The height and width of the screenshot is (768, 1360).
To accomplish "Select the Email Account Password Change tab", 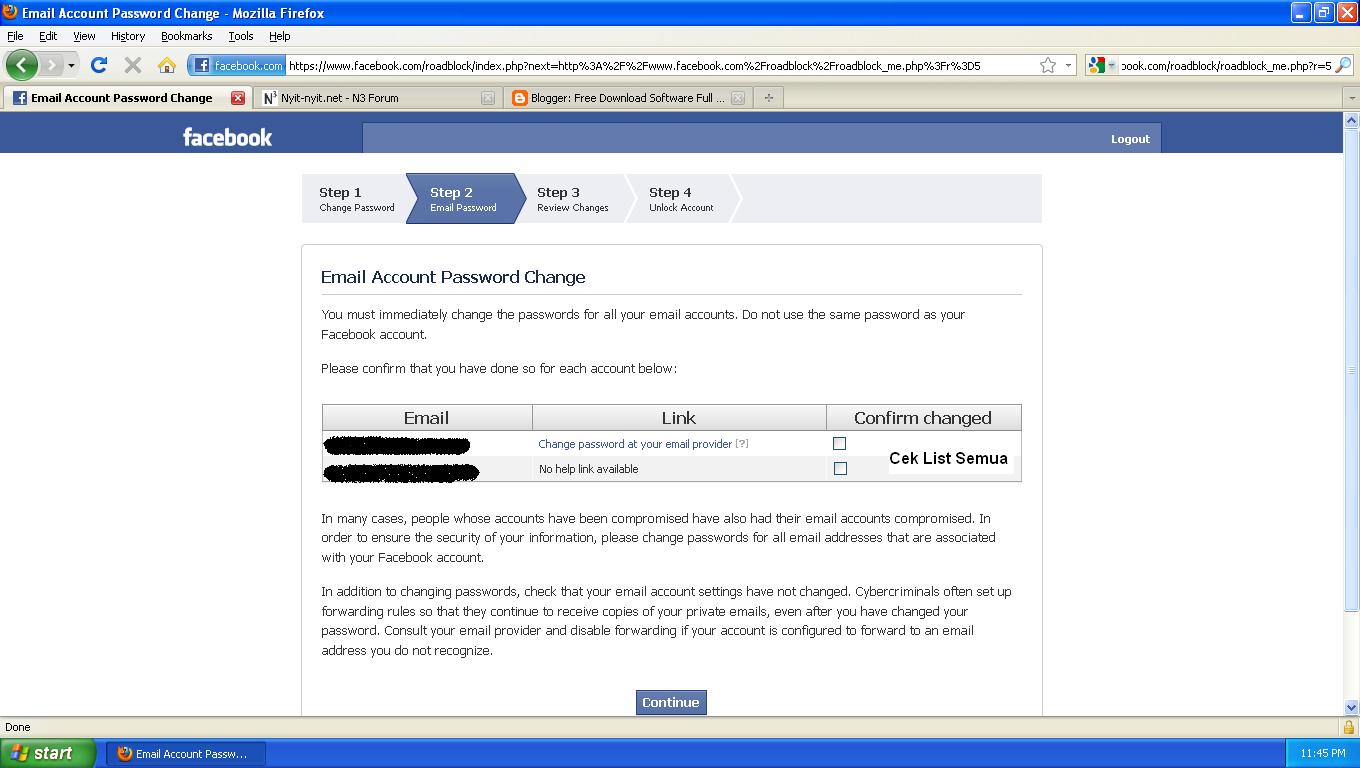I will pos(126,98).
